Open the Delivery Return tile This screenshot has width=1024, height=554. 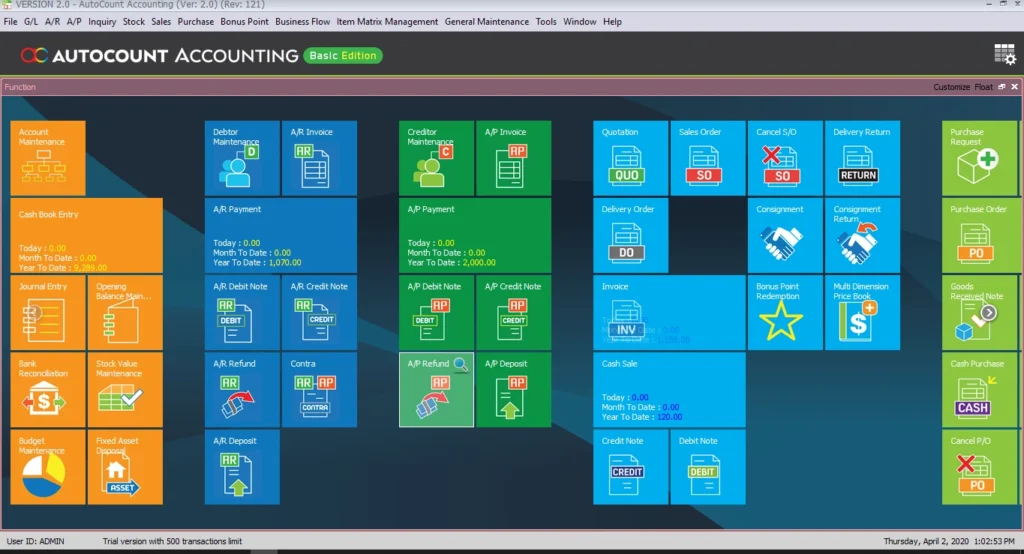tap(862, 158)
